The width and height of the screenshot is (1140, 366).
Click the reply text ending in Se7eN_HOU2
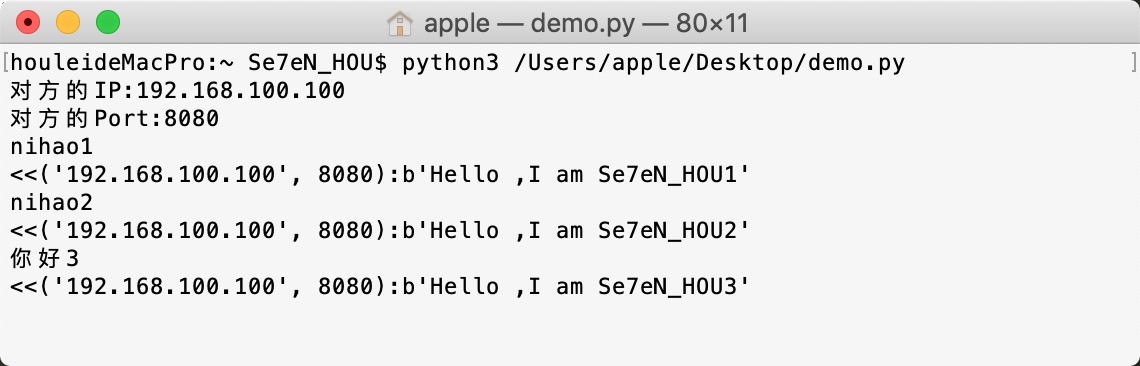click(x=380, y=231)
